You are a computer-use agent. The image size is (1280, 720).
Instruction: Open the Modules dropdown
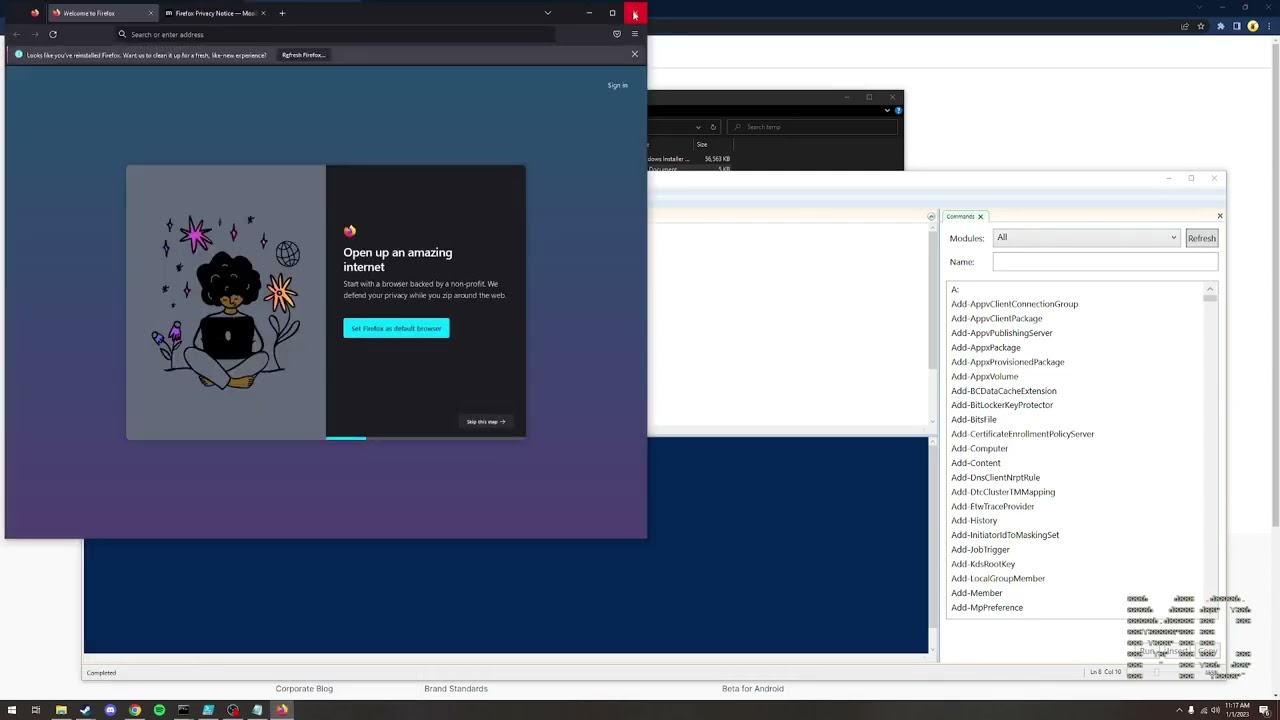tap(1087, 238)
